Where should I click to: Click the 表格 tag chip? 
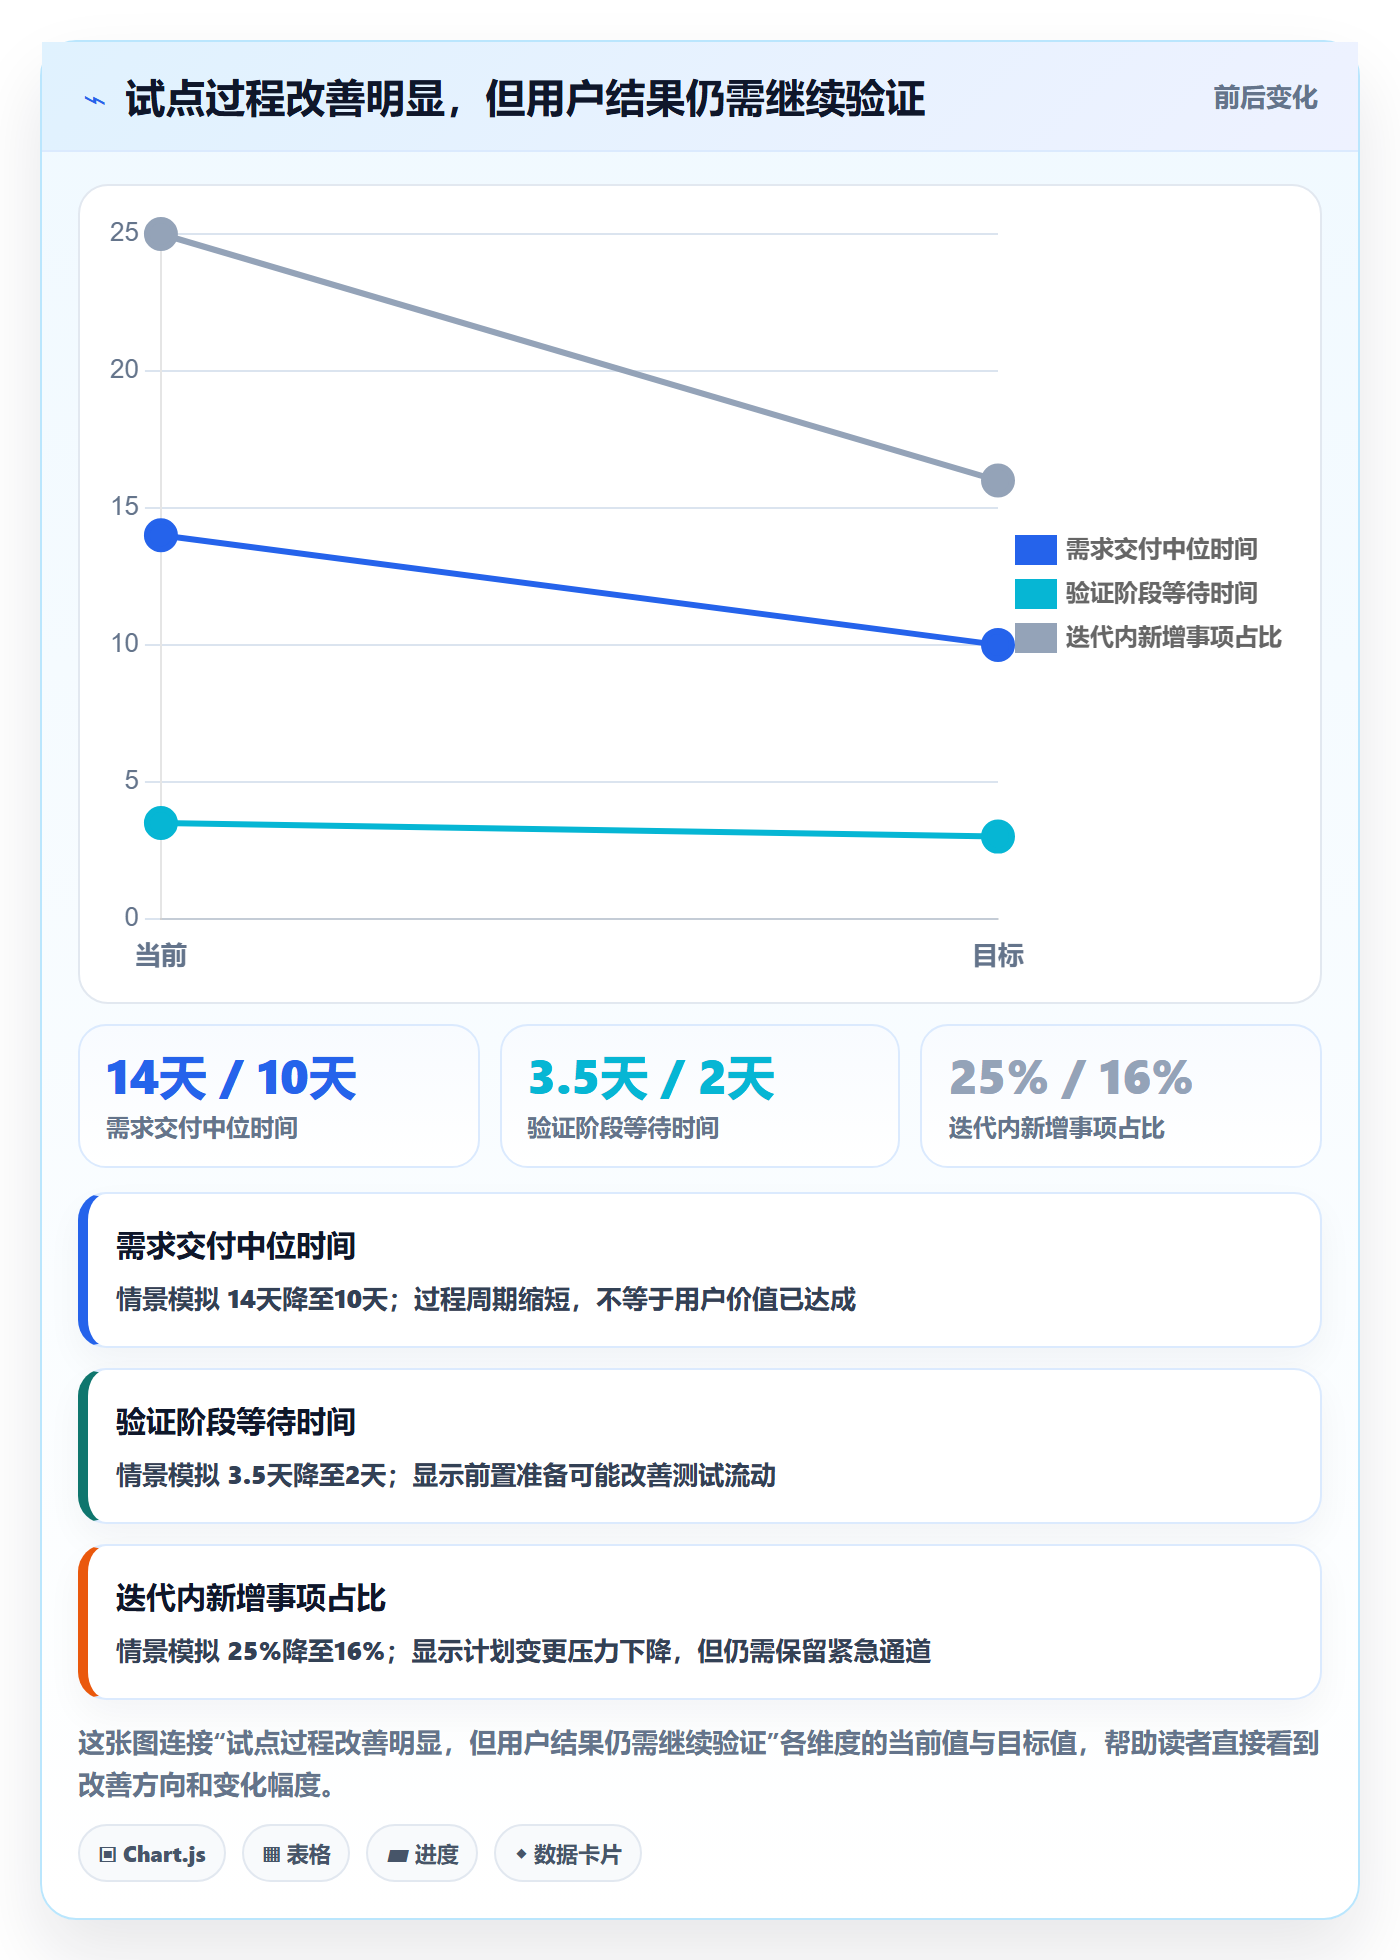coord(296,1854)
